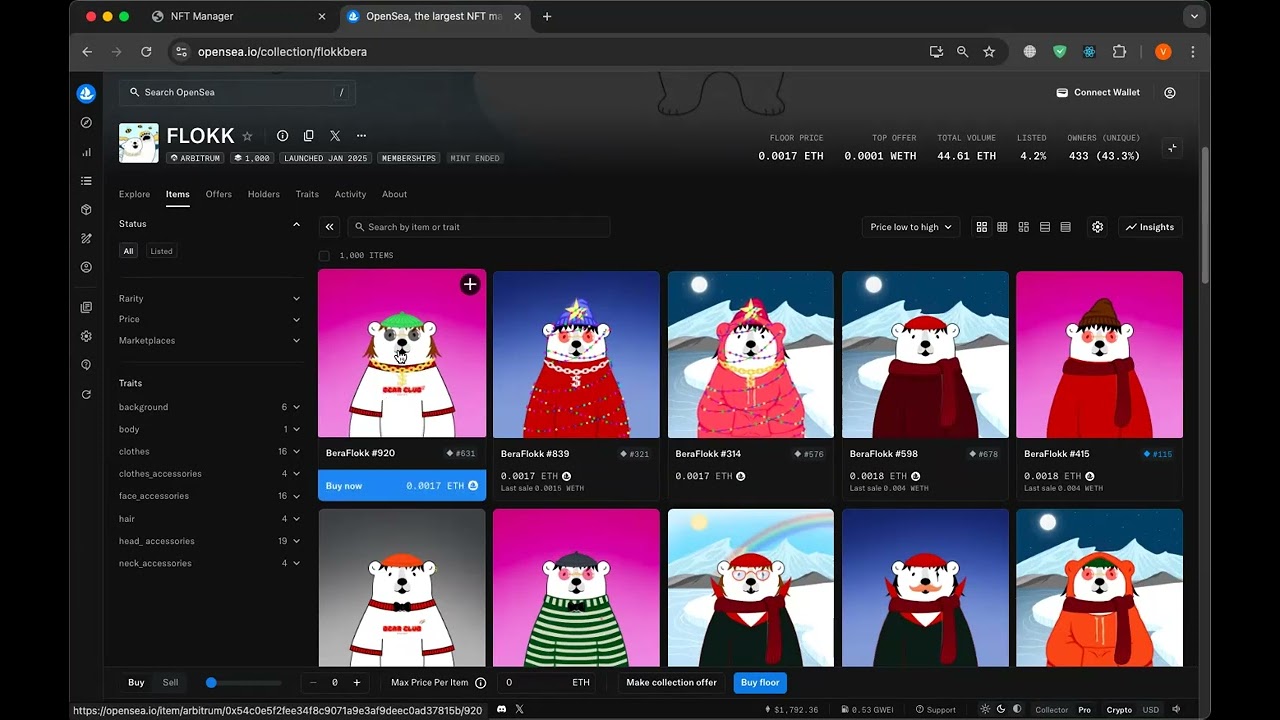Switch to compact table view icon
The width and height of the screenshot is (1280, 720).
click(1065, 227)
